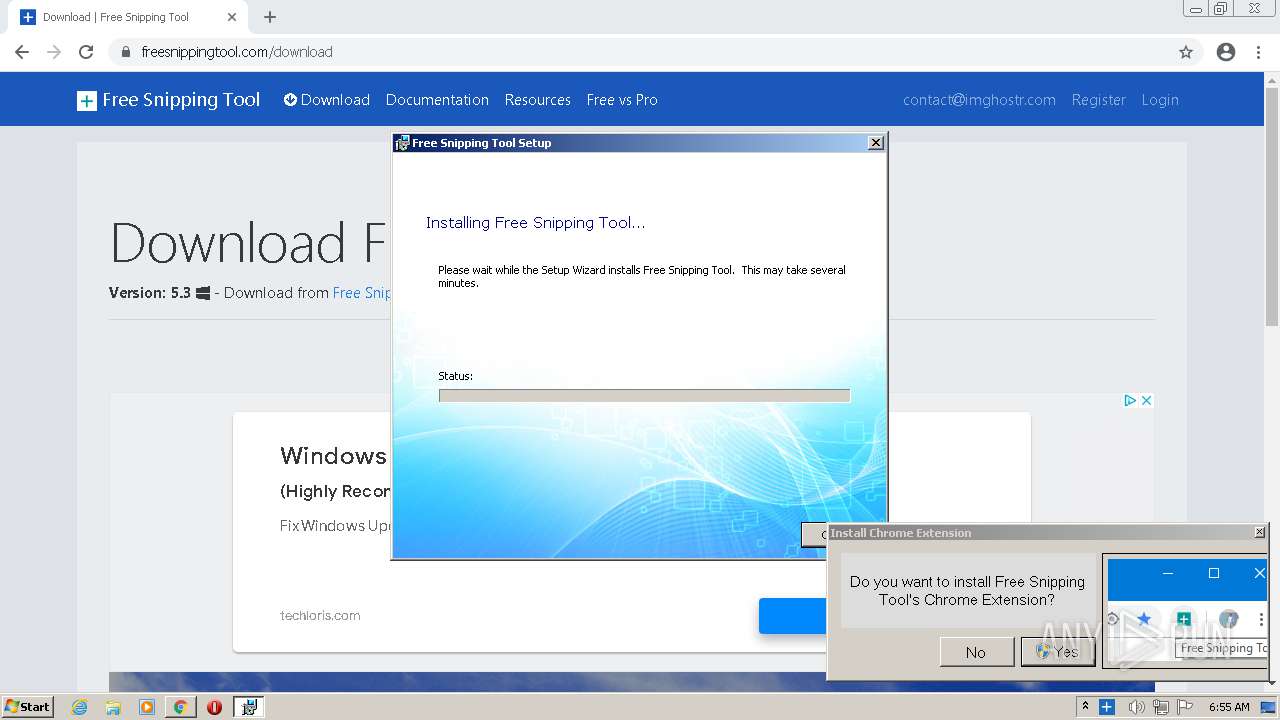Open the Download menu item

[x=327, y=100]
